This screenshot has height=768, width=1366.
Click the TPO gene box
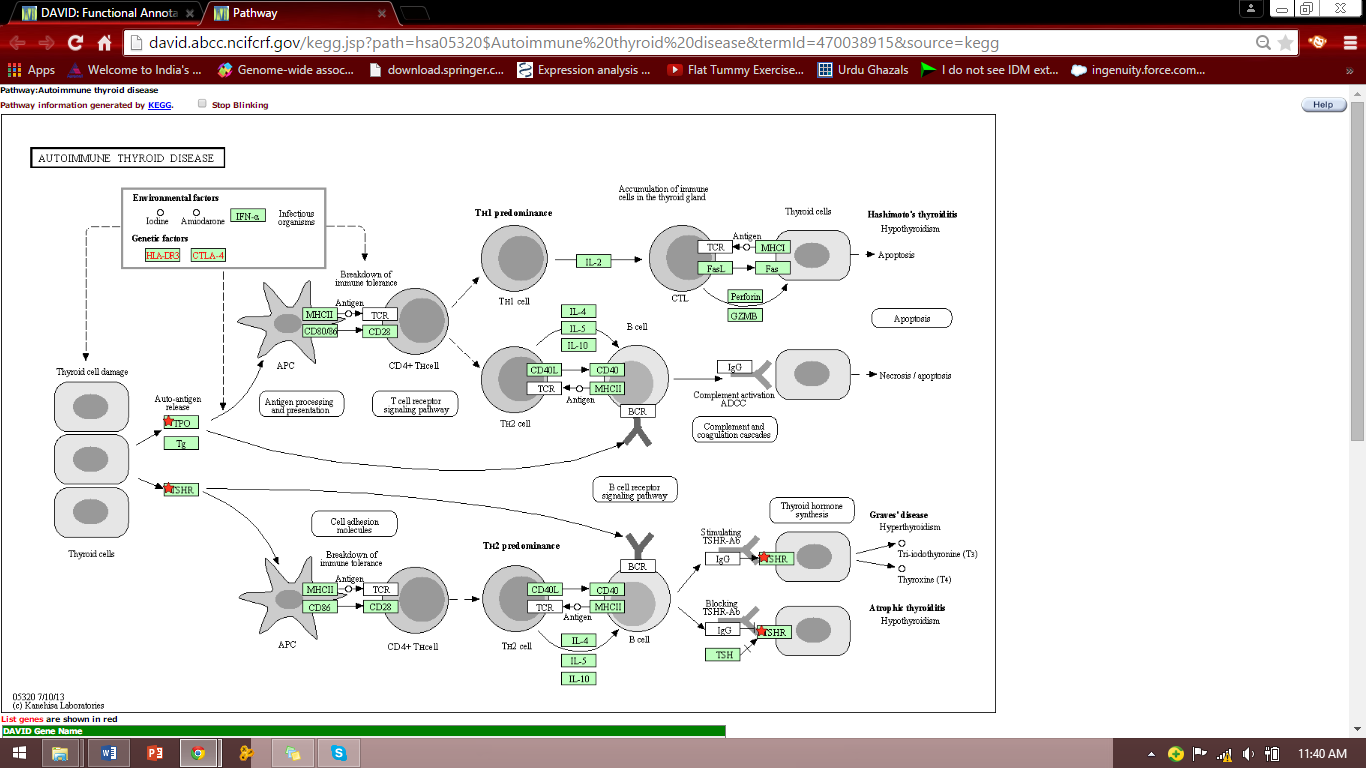182,423
